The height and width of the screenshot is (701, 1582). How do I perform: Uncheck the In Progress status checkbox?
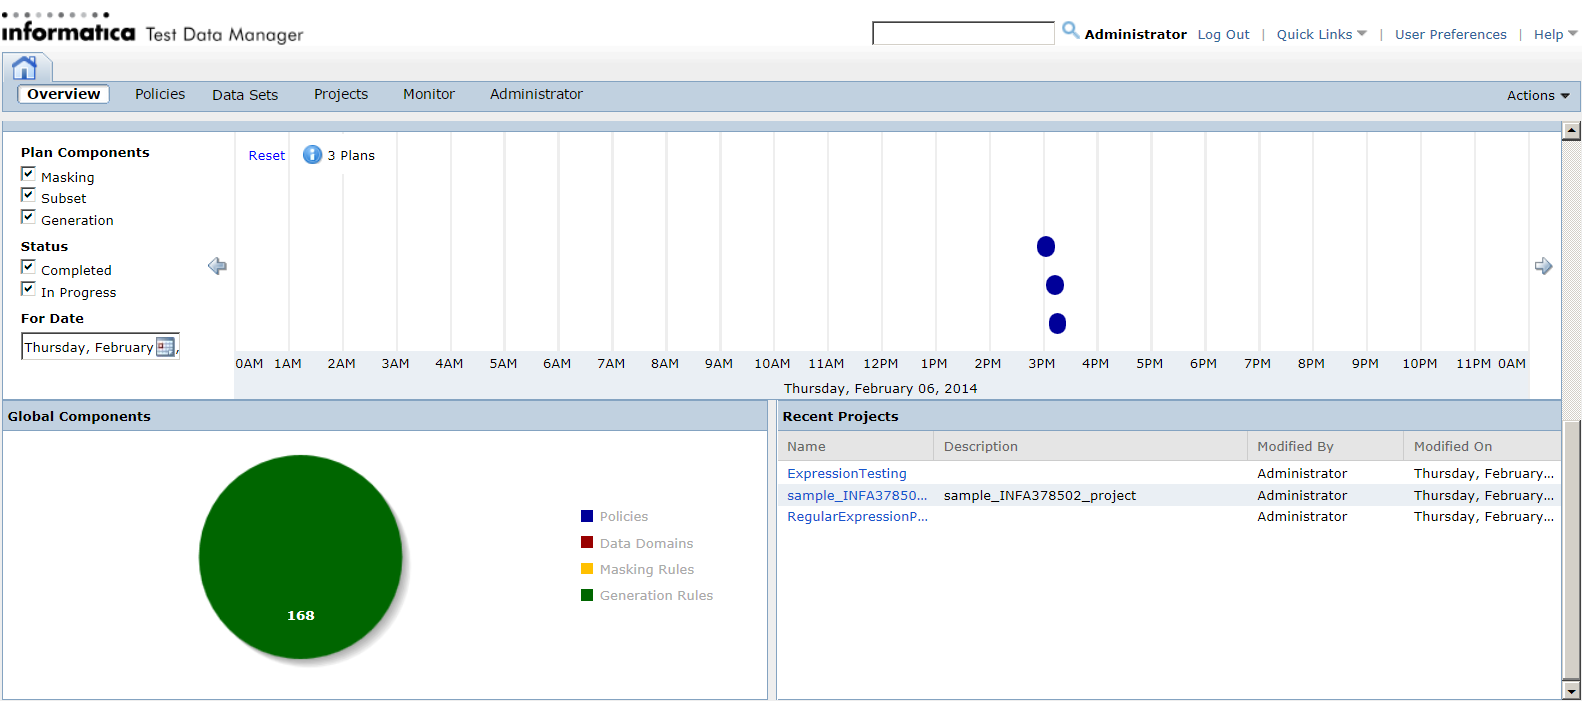pyautogui.click(x=28, y=289)
